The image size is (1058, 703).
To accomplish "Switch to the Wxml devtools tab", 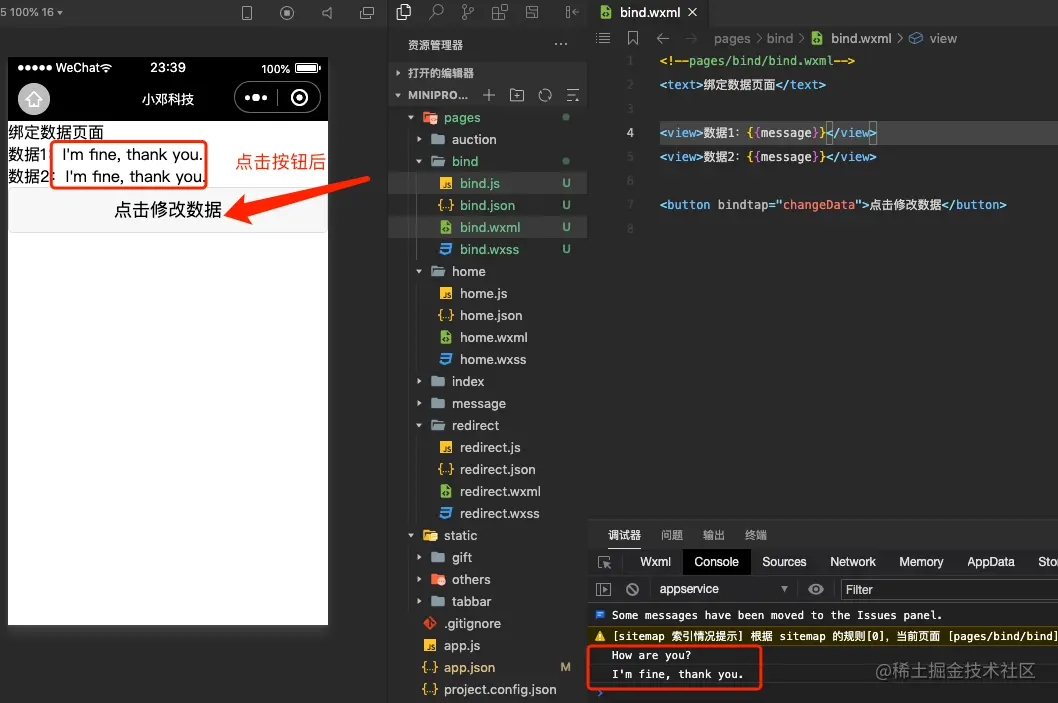I will point(655,562).
